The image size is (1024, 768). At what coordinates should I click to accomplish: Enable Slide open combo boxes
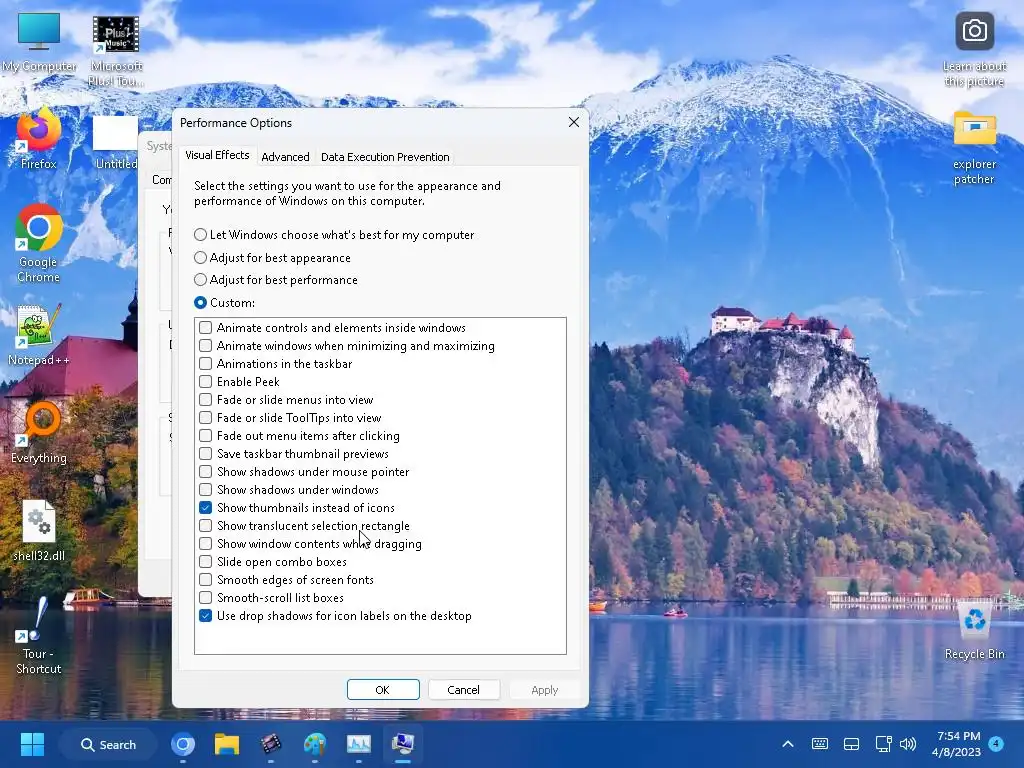click(205, 562)
